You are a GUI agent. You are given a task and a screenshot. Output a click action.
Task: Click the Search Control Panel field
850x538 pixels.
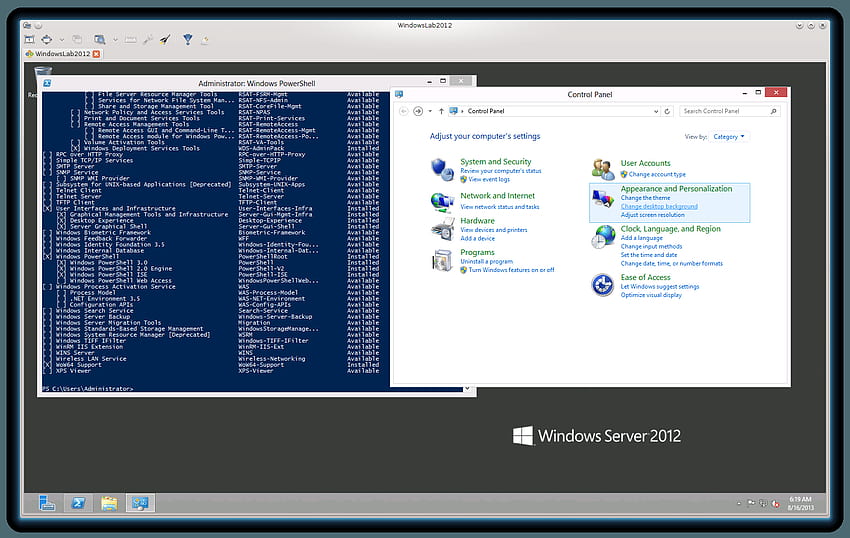[x=729, y=111]
